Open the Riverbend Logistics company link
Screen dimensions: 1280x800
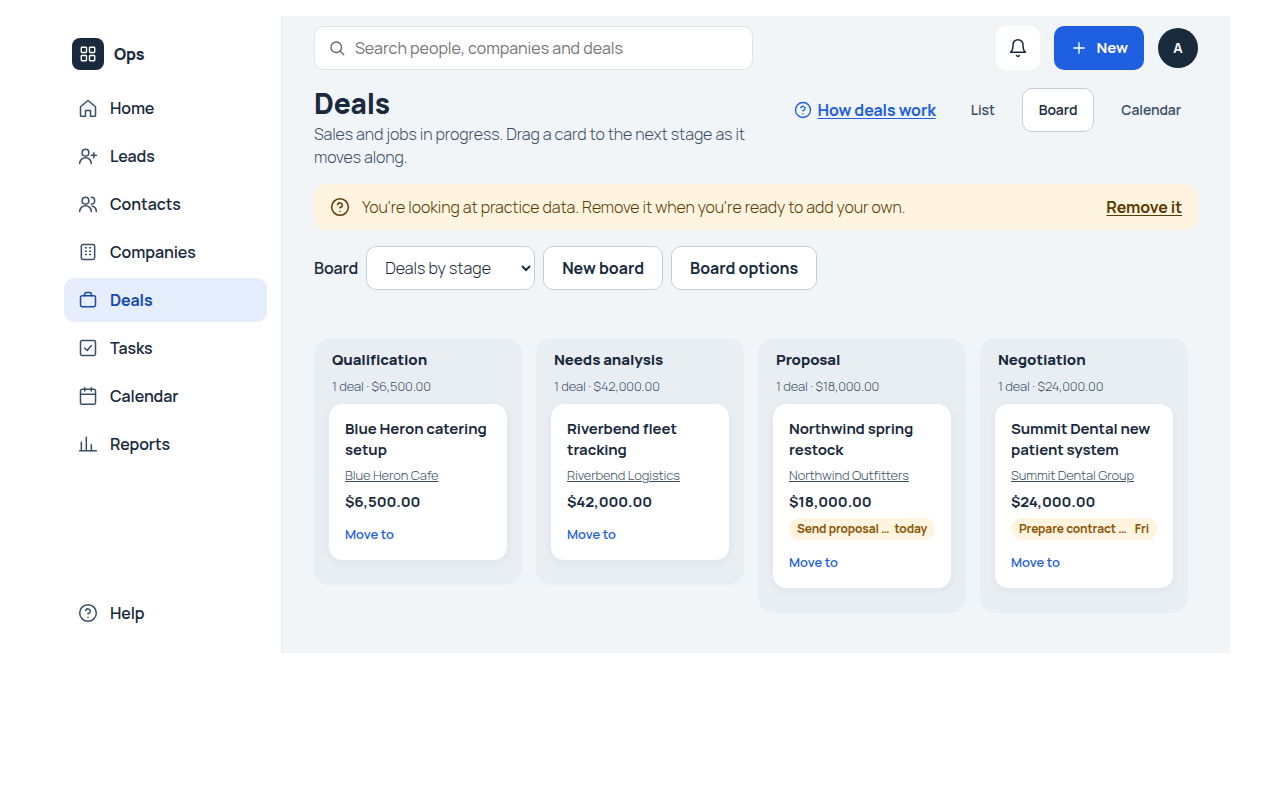click(623, 476)
